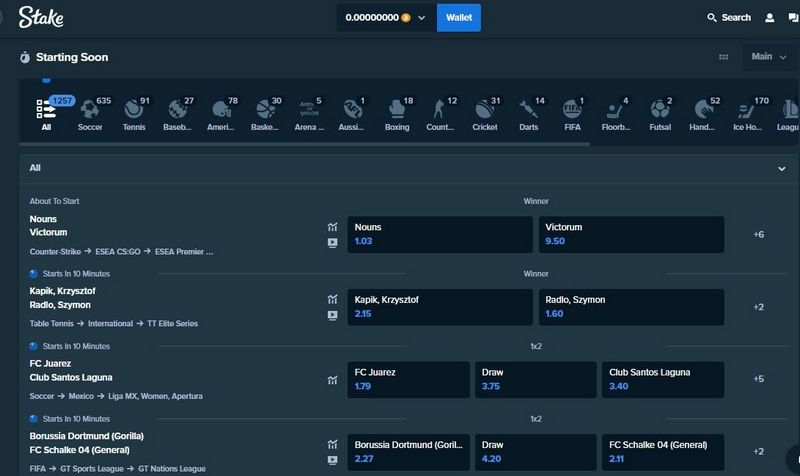Select the Ice Hockey sport icon
This screenshot has width=800, height=476.
[748, 113]
